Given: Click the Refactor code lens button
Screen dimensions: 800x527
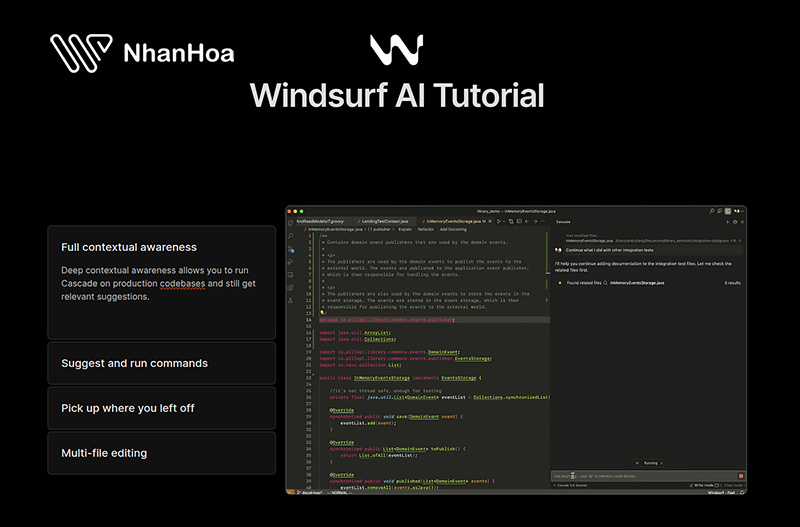Looking at the screenshot, I should coord(426,230).
